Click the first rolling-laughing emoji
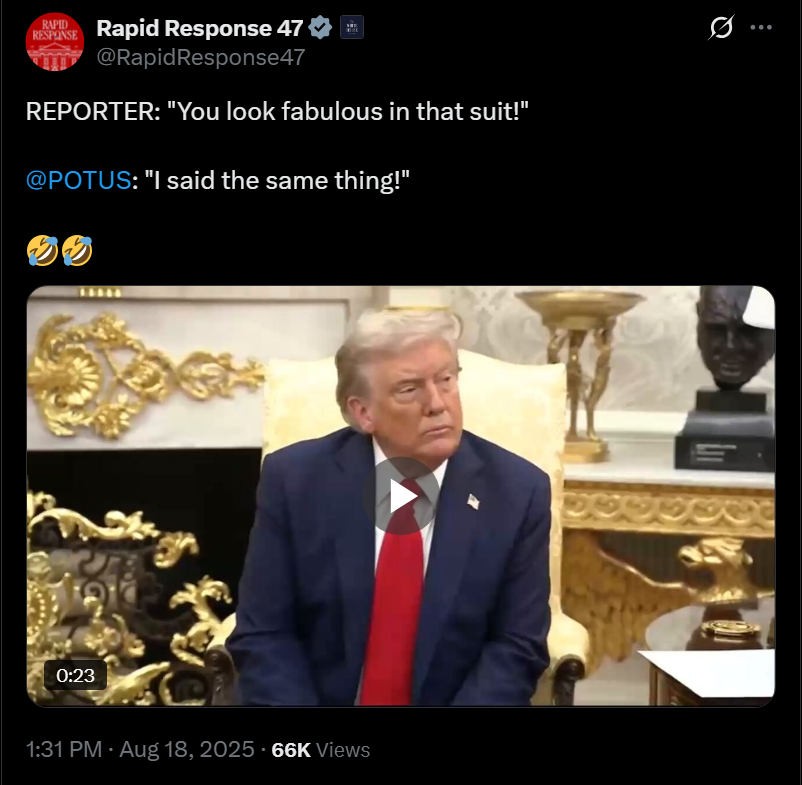802x785 pixels. (x=42, y=251)
